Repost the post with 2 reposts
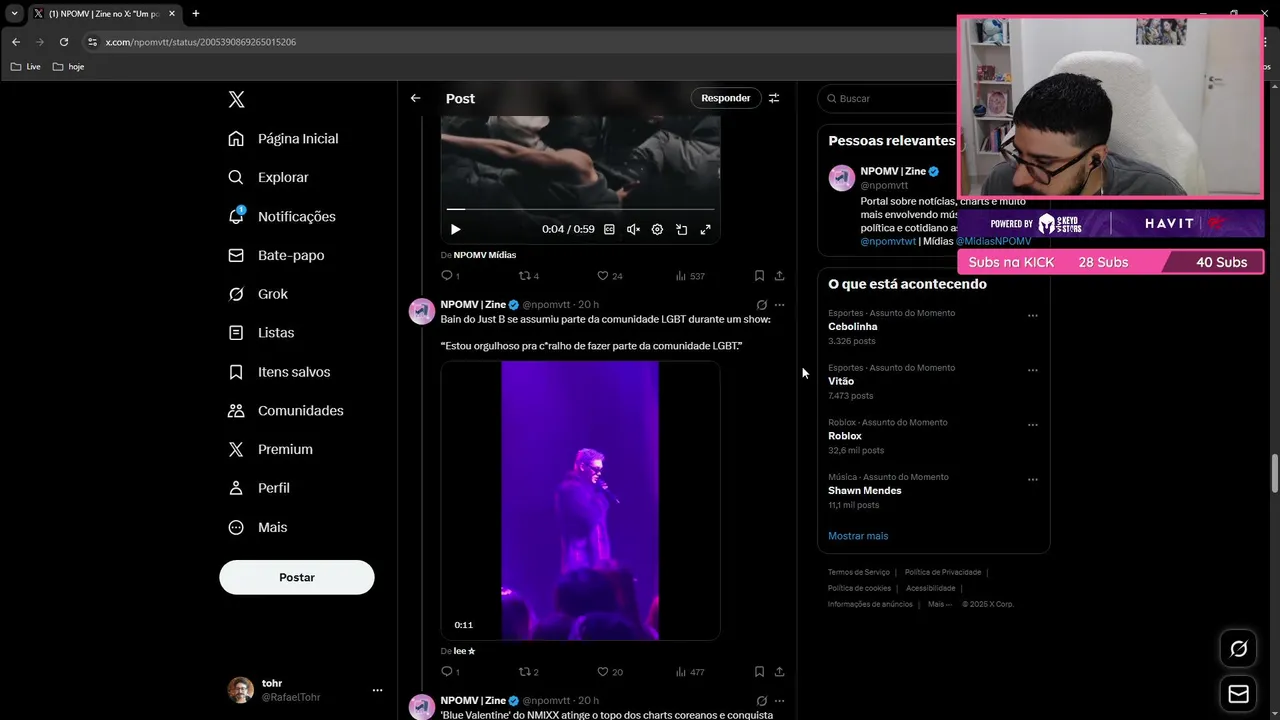The width and height of the screenshot is (1280, 720). (528, 672)
